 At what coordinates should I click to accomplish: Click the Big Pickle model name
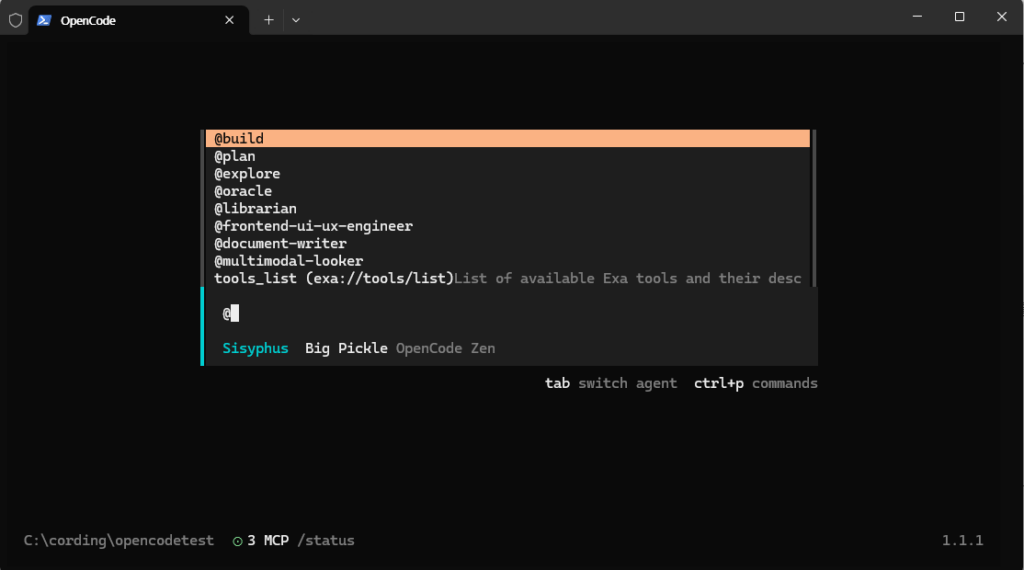pyautogui.click(x=346, y=349)
